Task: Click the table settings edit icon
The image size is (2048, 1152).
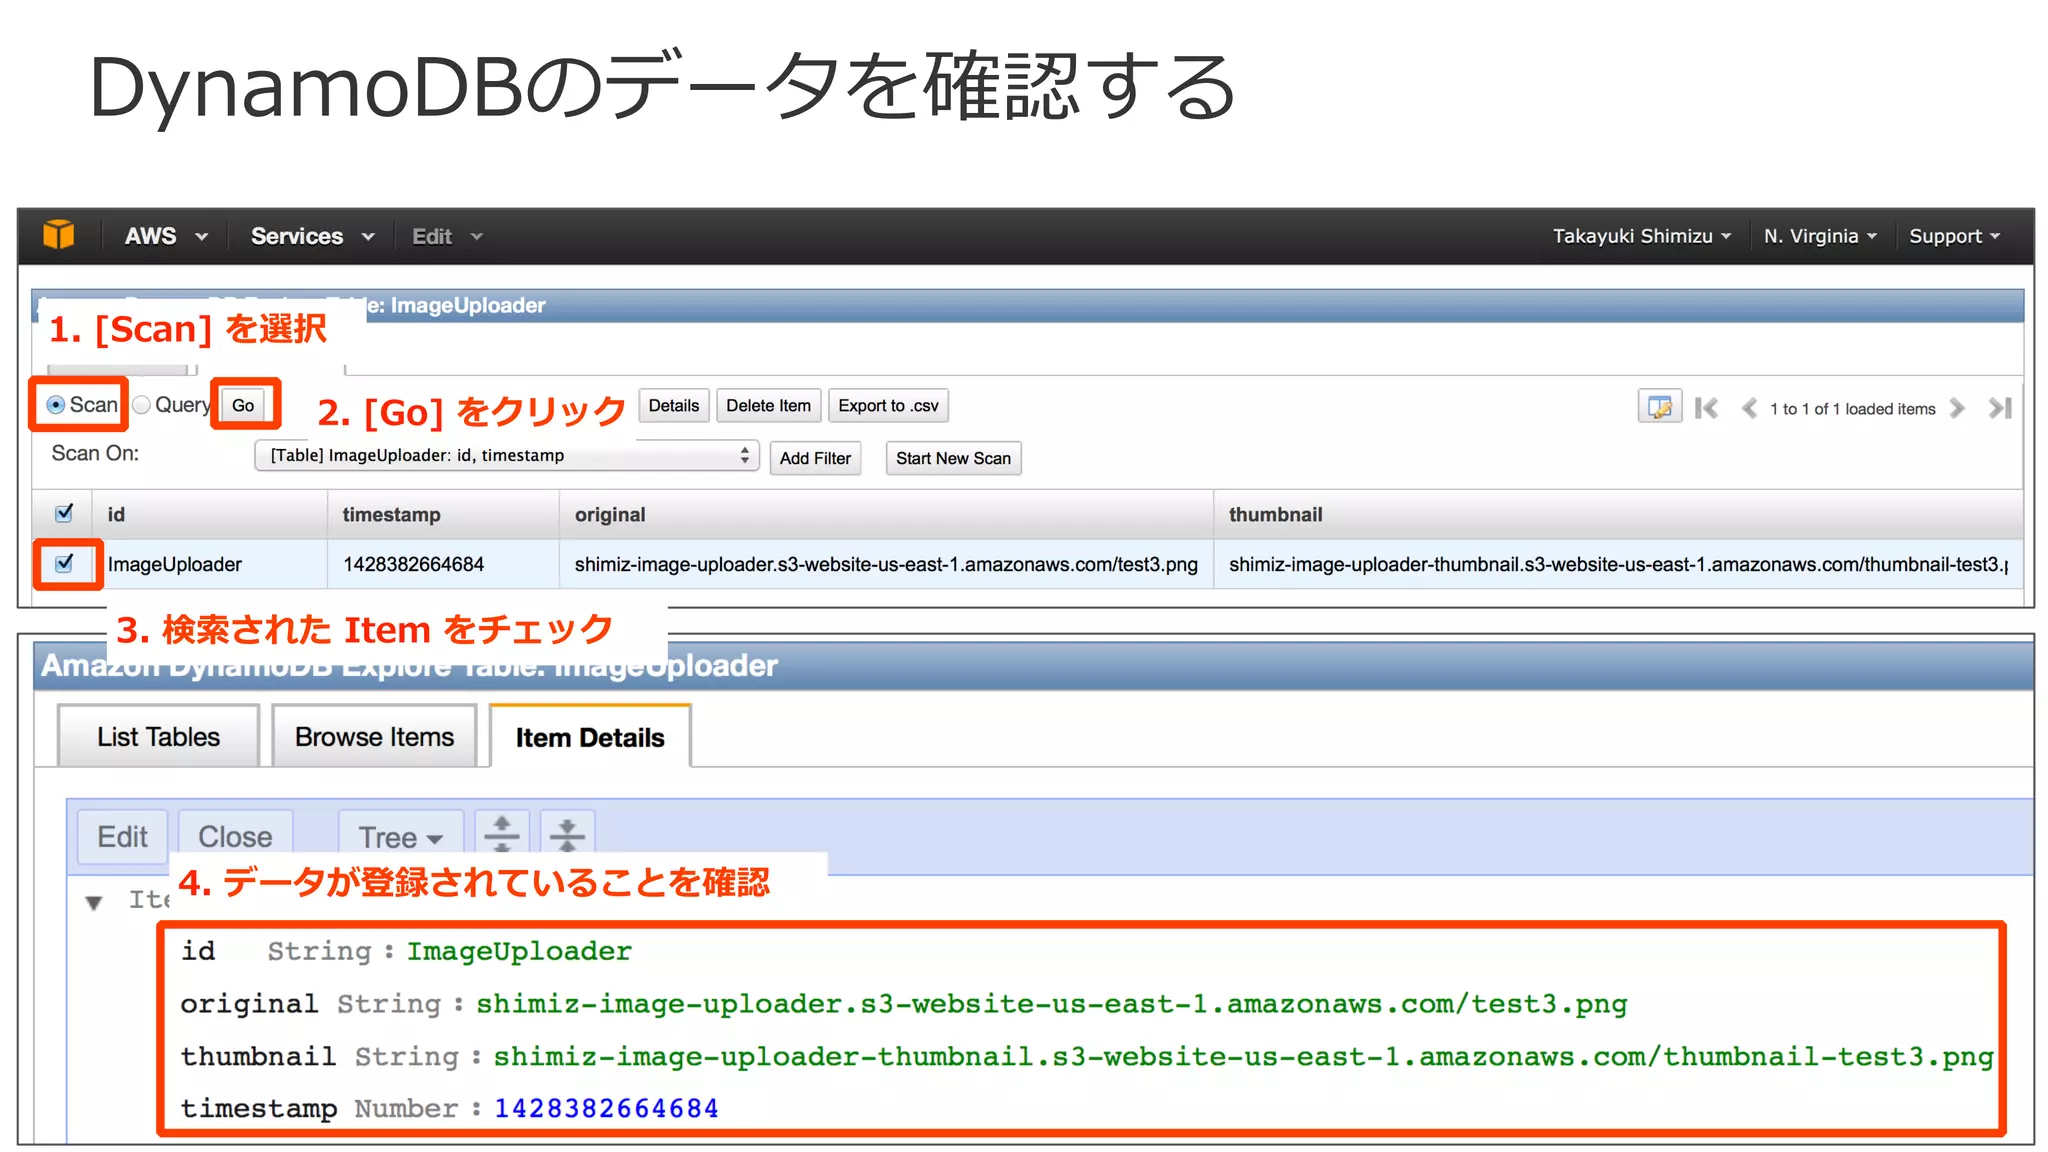Action: coord(1660,407)
